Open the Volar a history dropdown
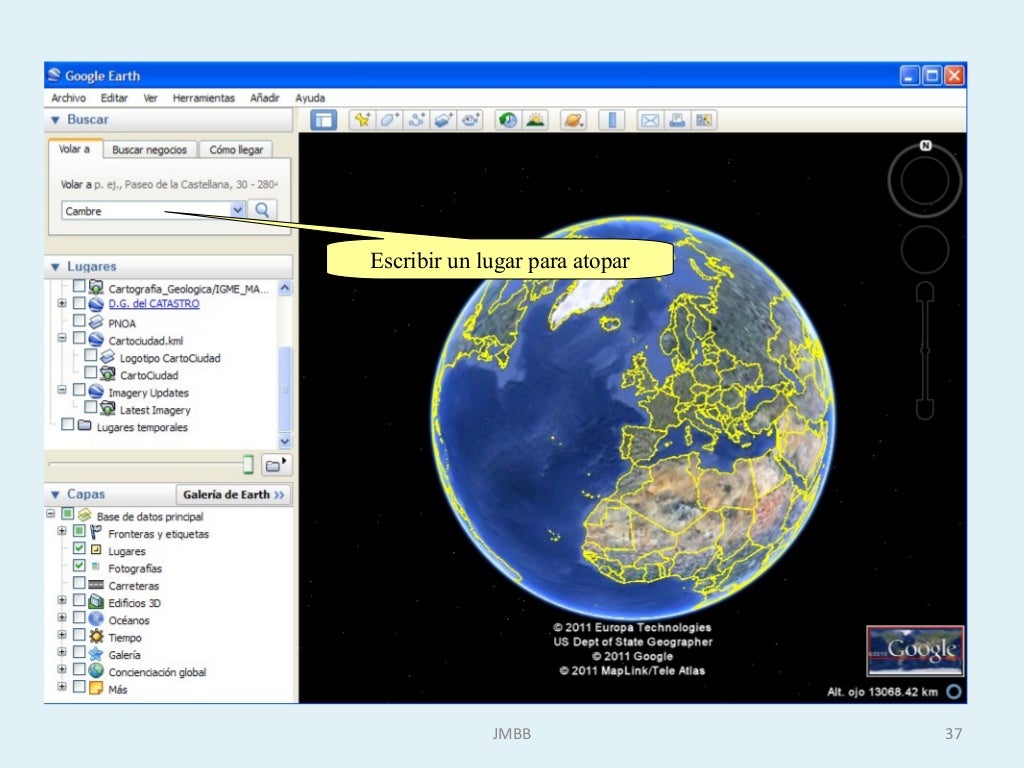Screen dimensions: 1024x768 tap(237, 210)
